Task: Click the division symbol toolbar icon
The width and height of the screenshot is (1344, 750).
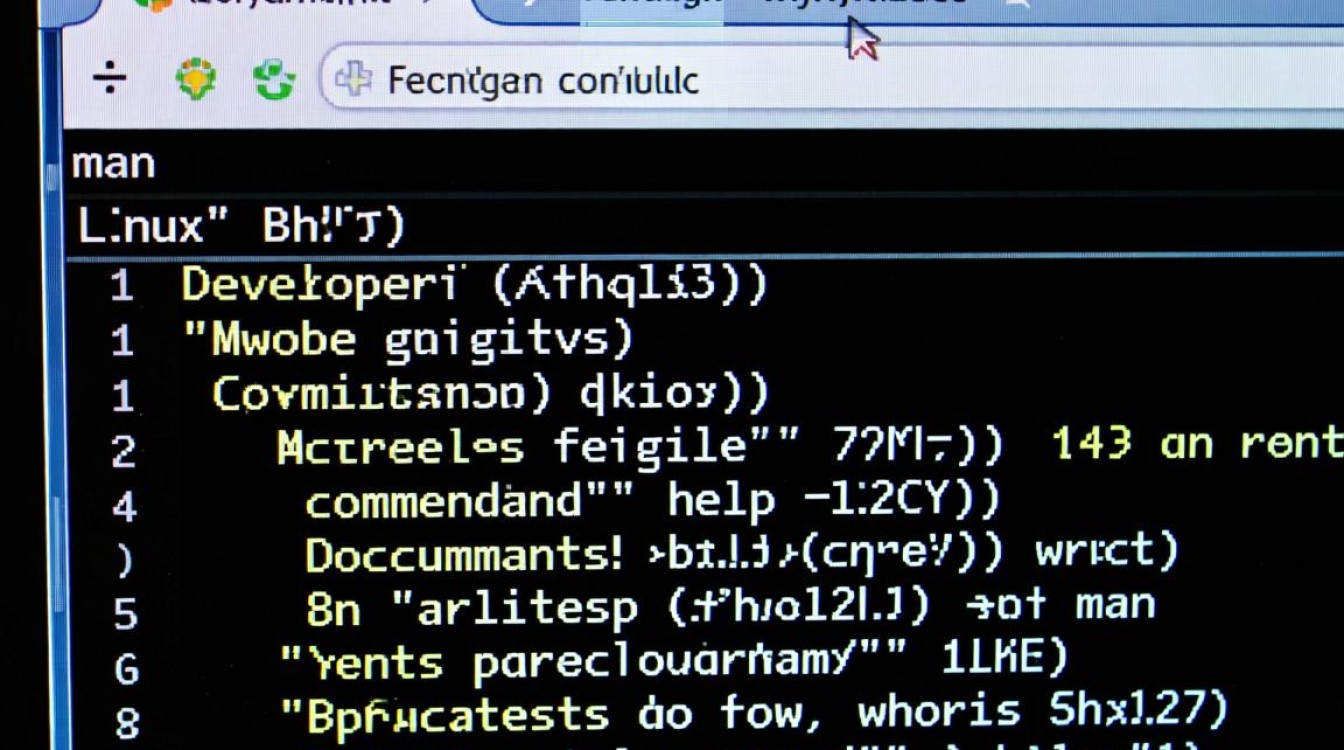Action: click(110, 79)
